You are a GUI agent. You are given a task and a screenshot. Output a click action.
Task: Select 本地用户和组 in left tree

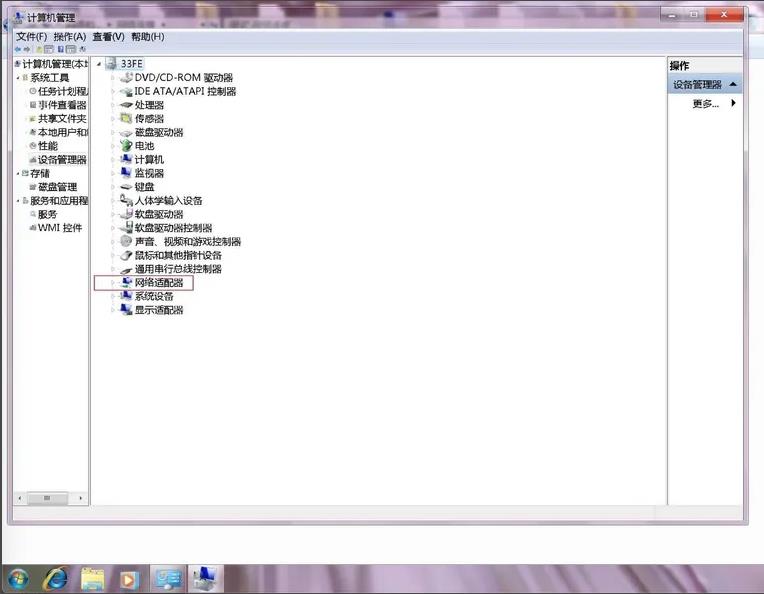62,132
